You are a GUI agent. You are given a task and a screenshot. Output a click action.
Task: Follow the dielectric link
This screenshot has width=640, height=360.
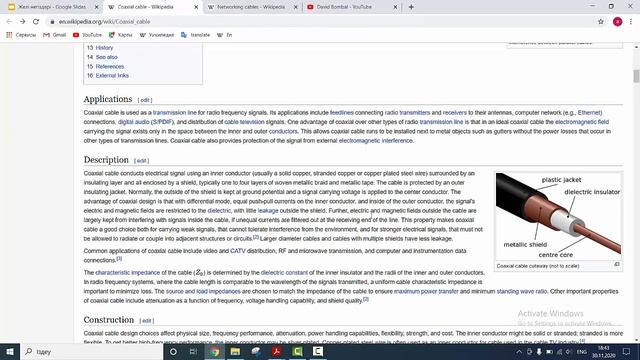click(219, 211)
